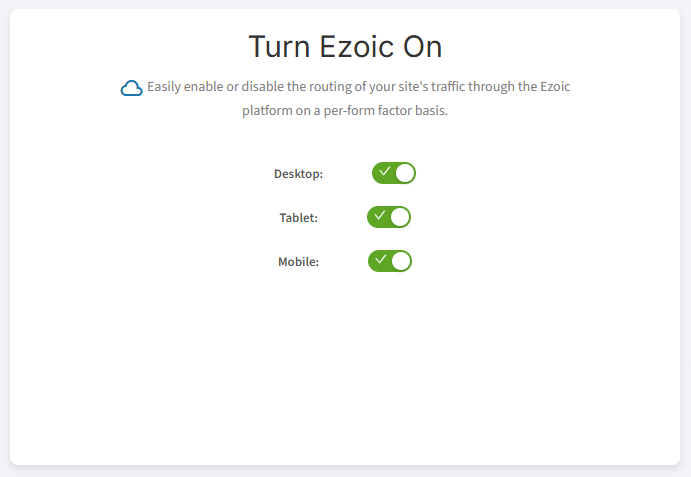Click the "Mobile:" label
Viewport: 691px width, 477px height.
pos(298,262)
